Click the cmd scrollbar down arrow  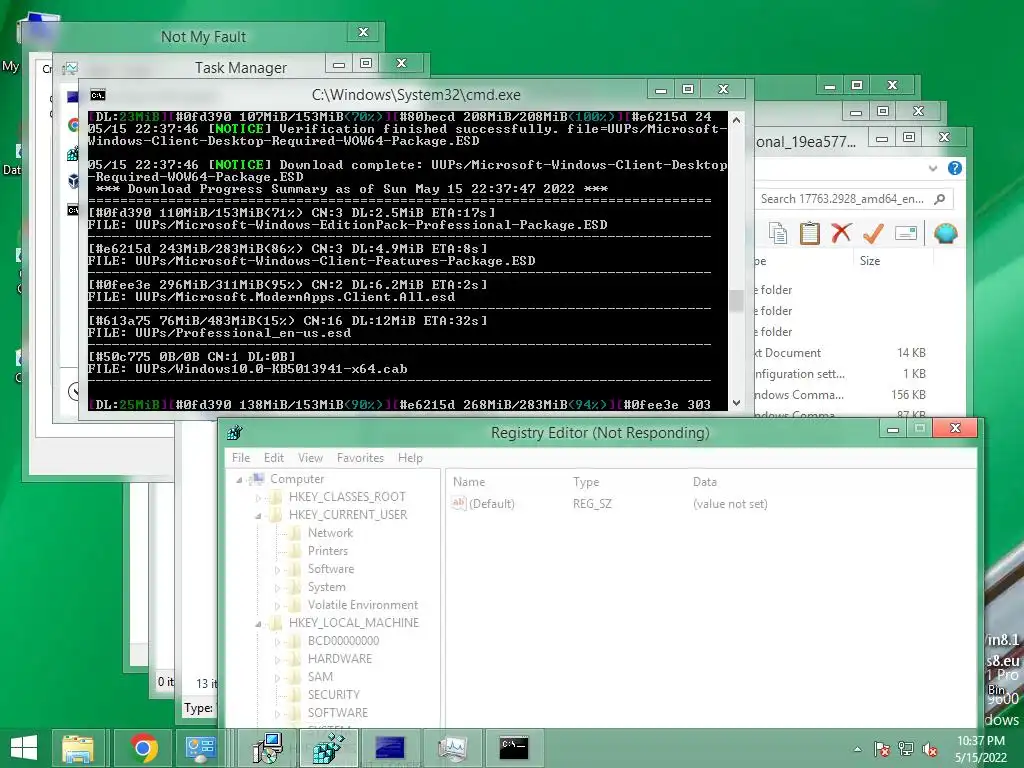[736, 403]
